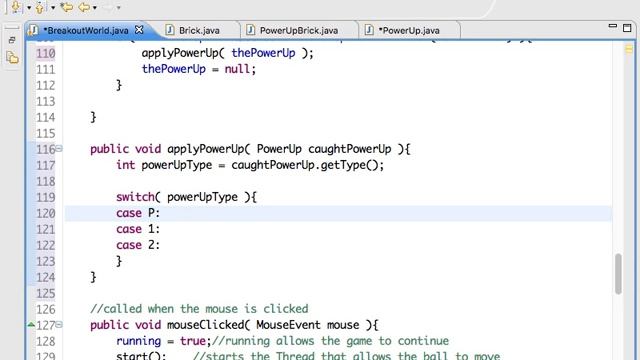Open the Forward history dropdown arrow
640x360 pixels.
pyautogui.click(x=119, y=8)
